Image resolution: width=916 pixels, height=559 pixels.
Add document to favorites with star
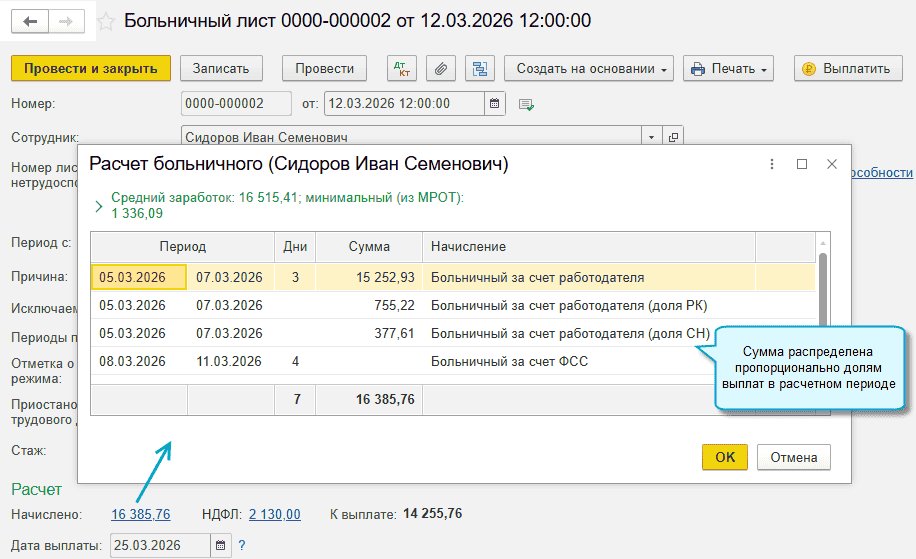click(x=105, y=21)
